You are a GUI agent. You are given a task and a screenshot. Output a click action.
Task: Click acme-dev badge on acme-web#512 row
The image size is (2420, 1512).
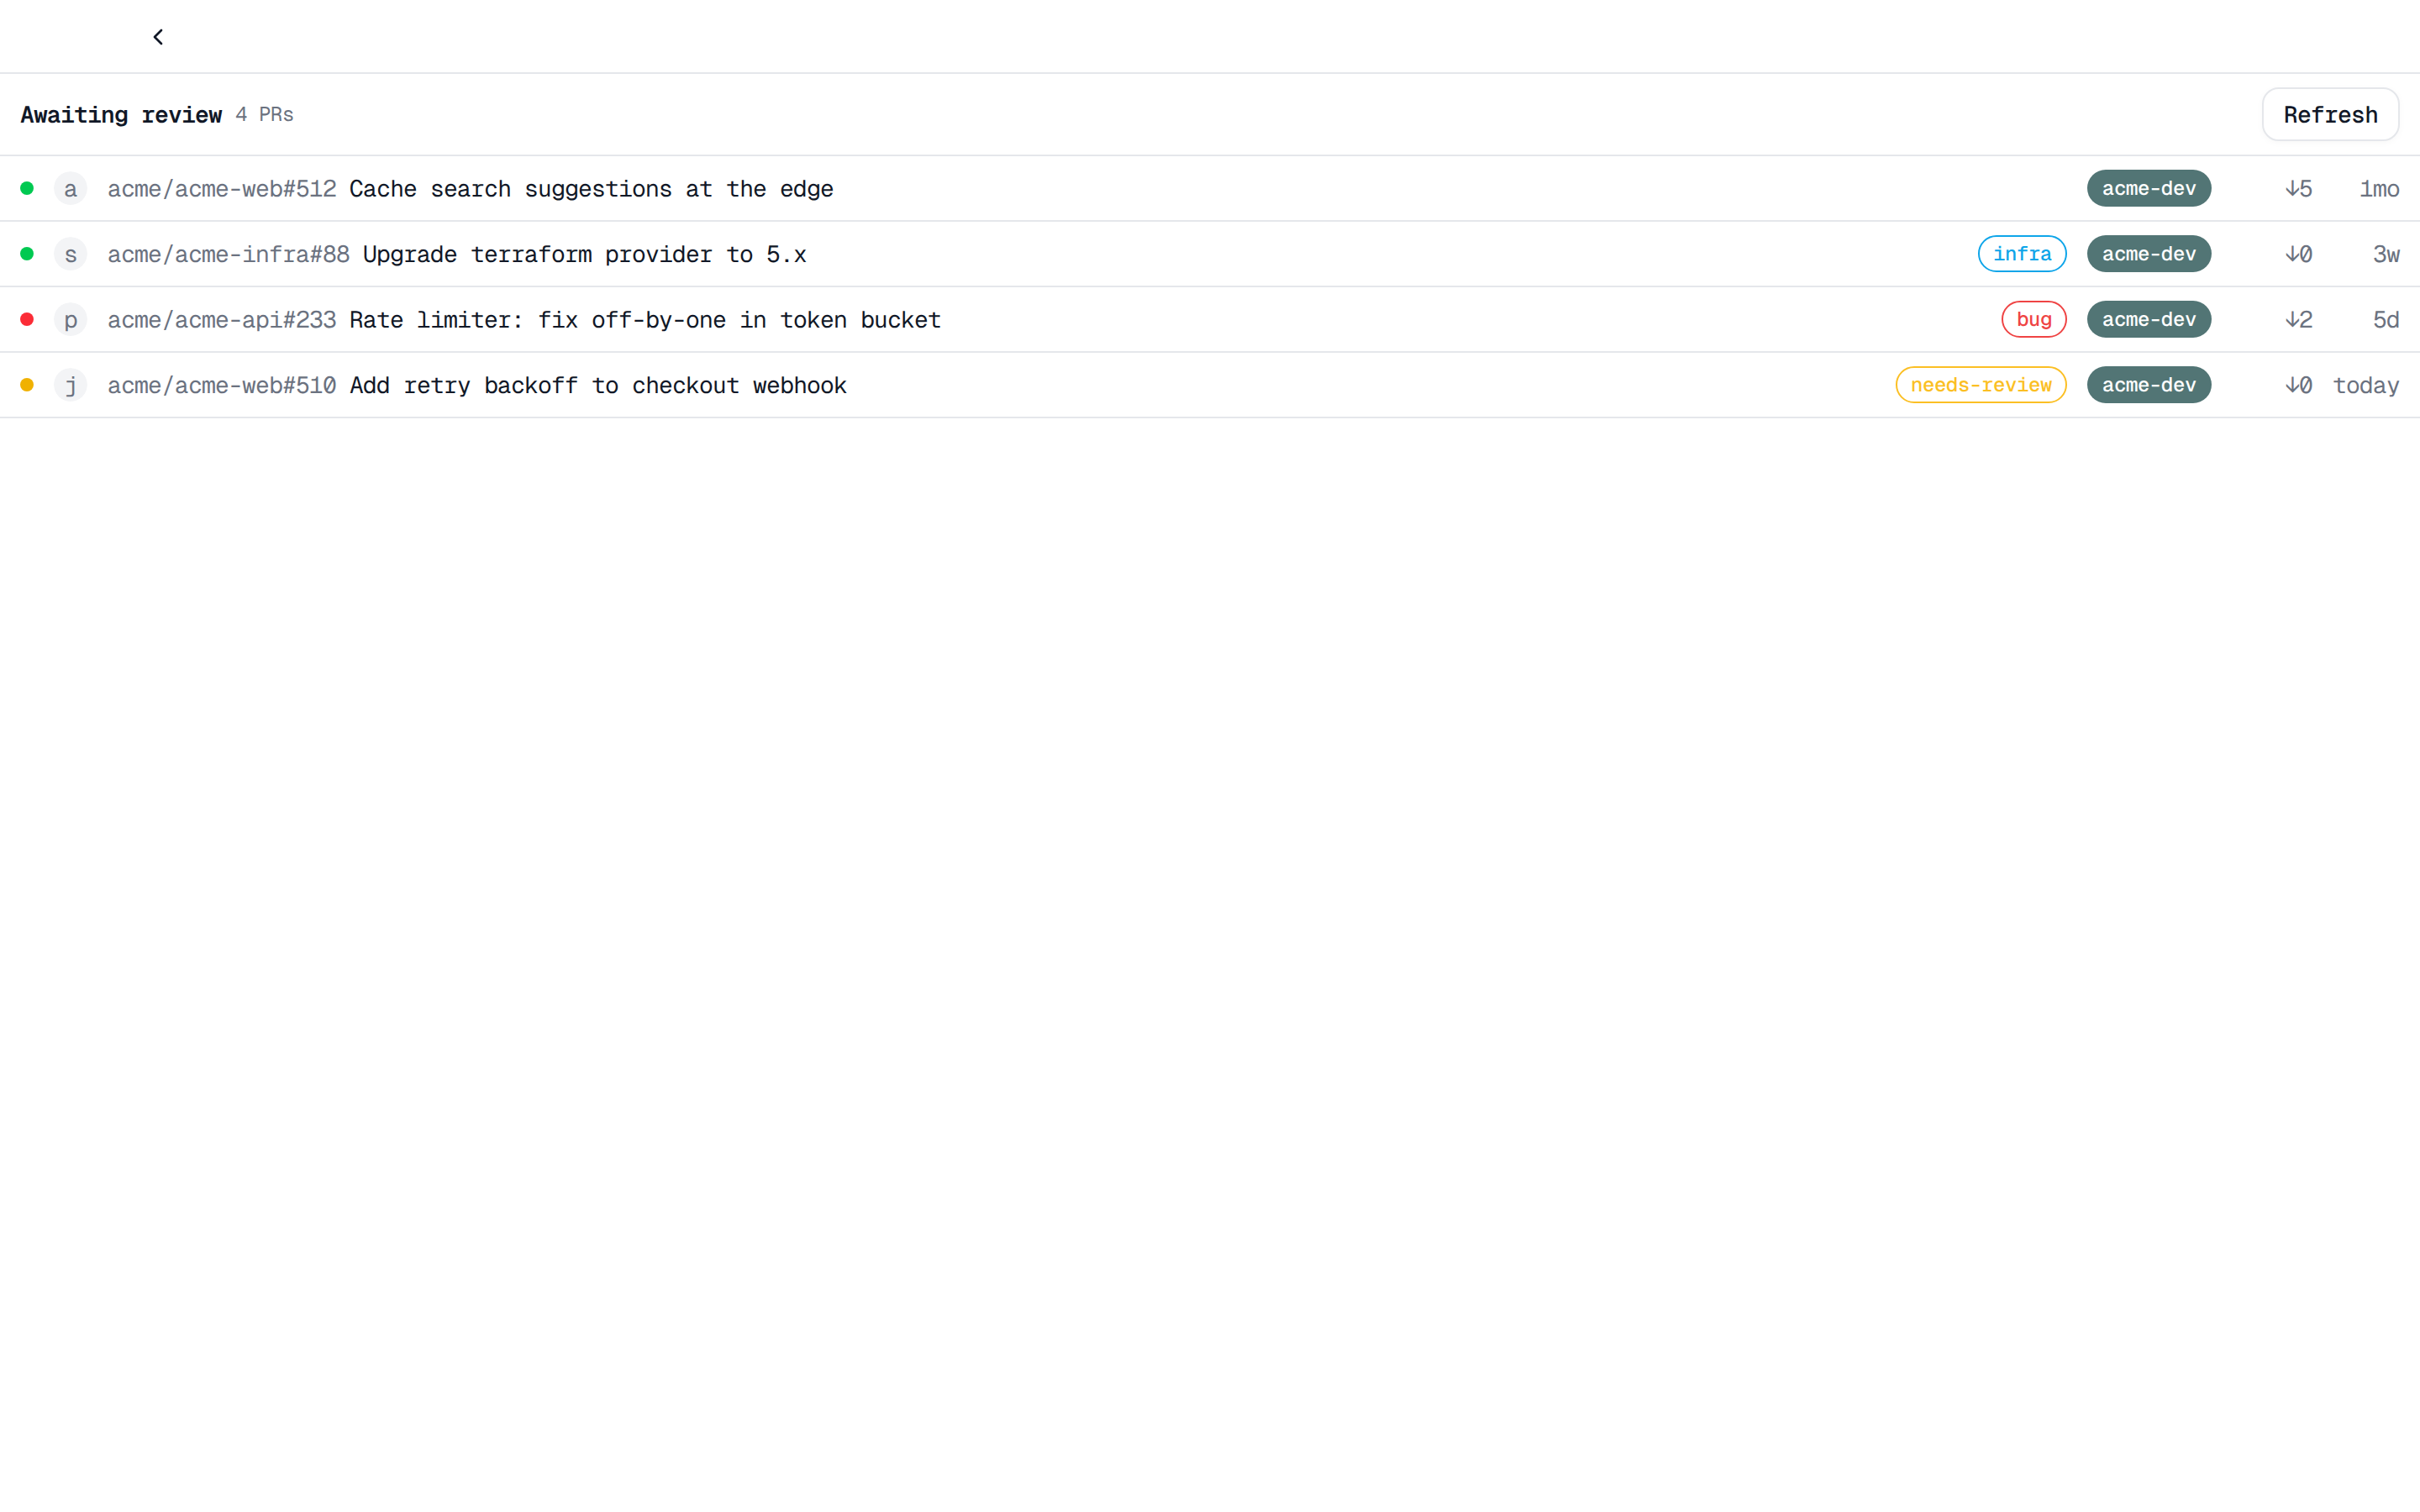point(2149,188)
